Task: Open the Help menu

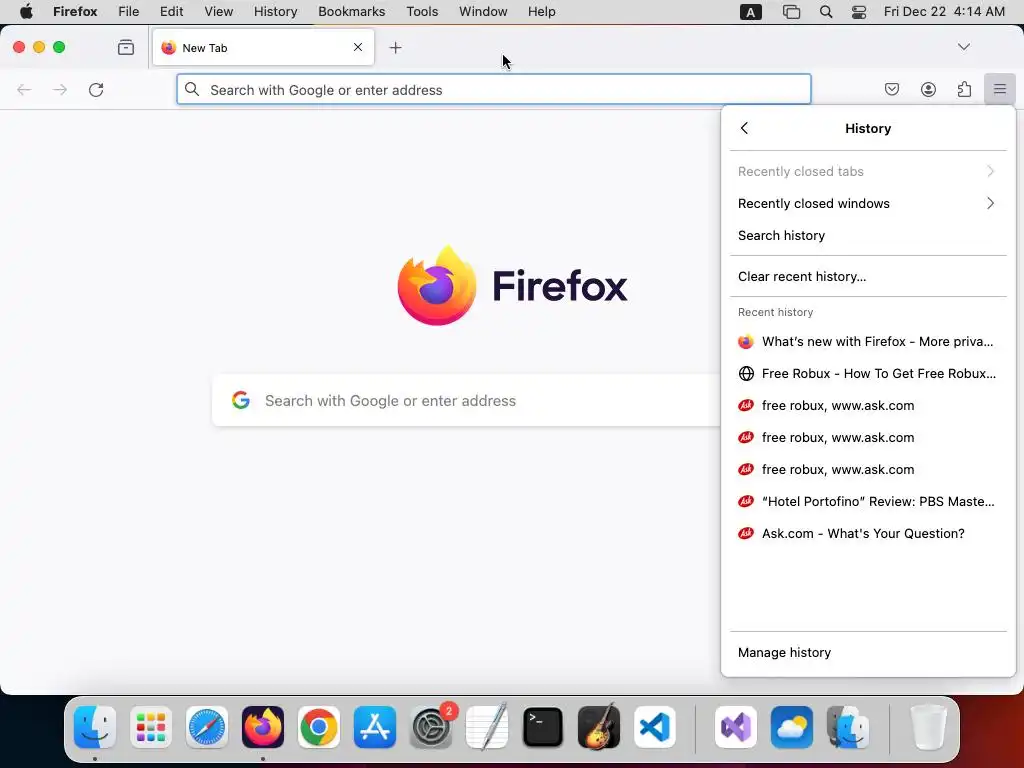Action: tap(541, 12)
